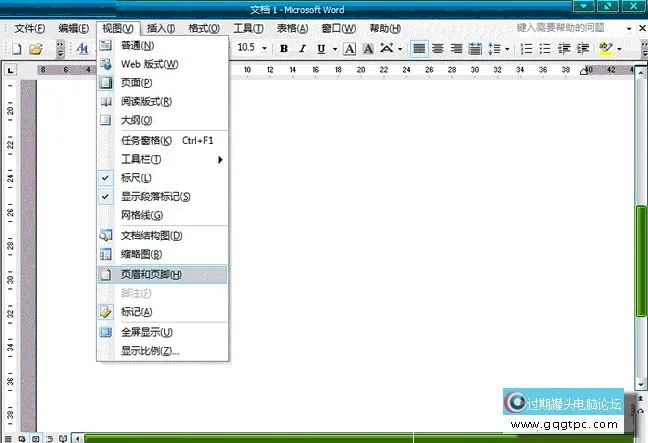The height and width of the screenshot is (443, 648).
Task: Open the help question box dropdown arrow
Action: tap(629, 28)
